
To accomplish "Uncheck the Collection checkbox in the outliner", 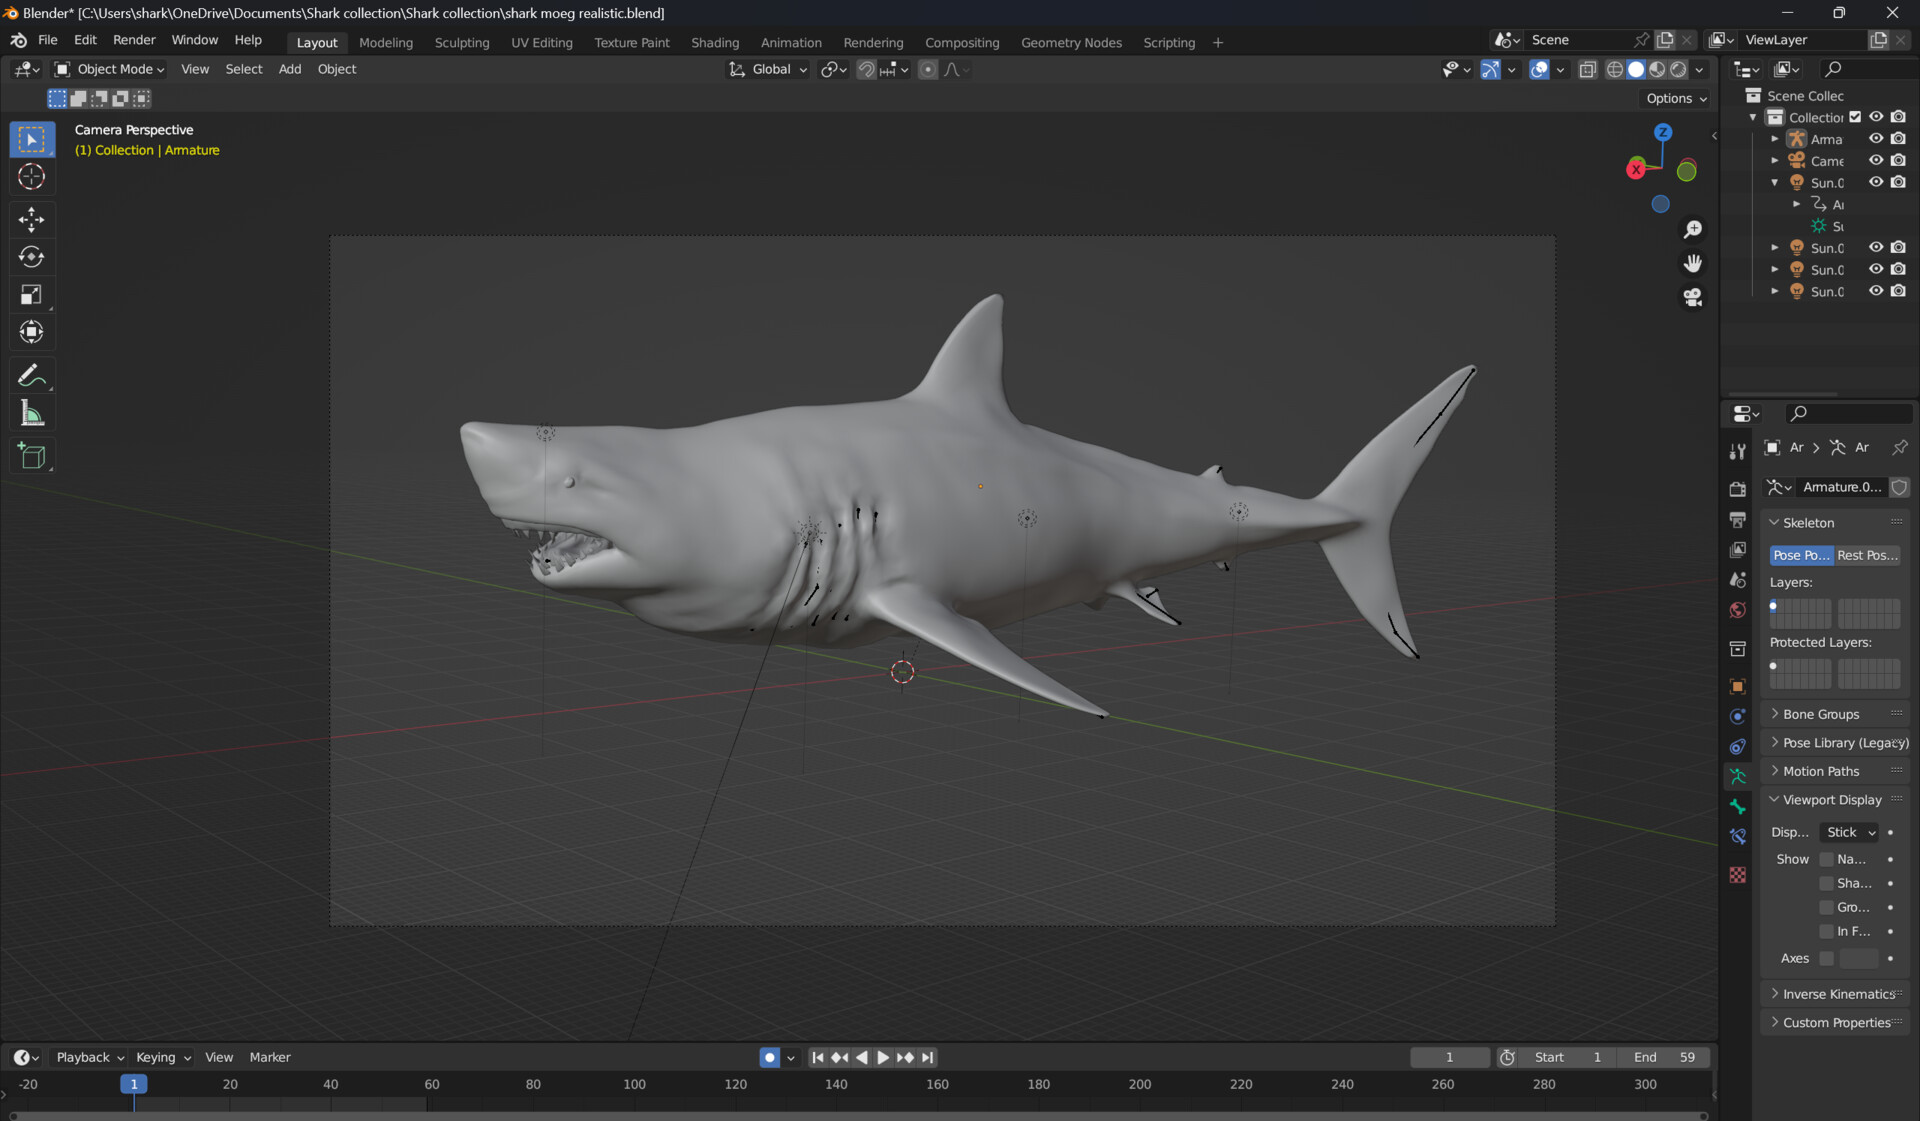I will point(1856,117).
